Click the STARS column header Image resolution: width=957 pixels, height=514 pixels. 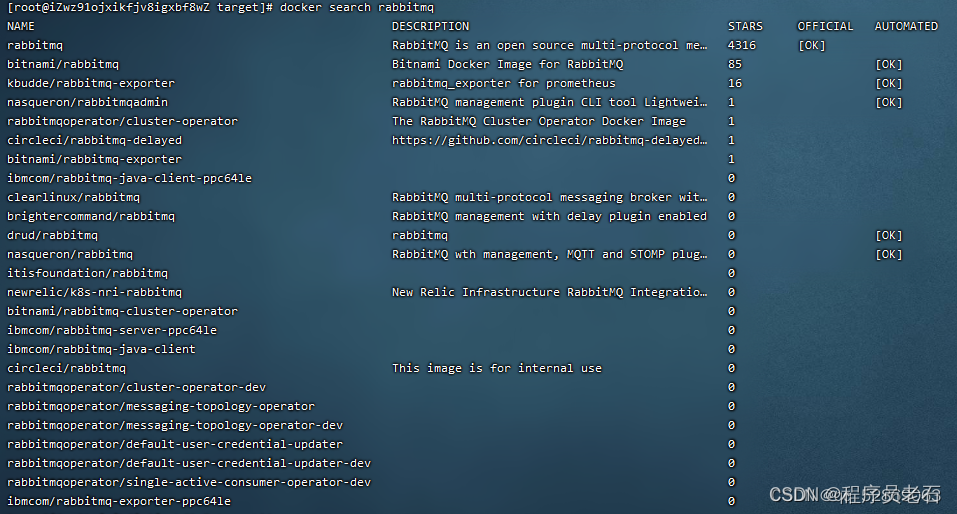(x=745, y=26)
